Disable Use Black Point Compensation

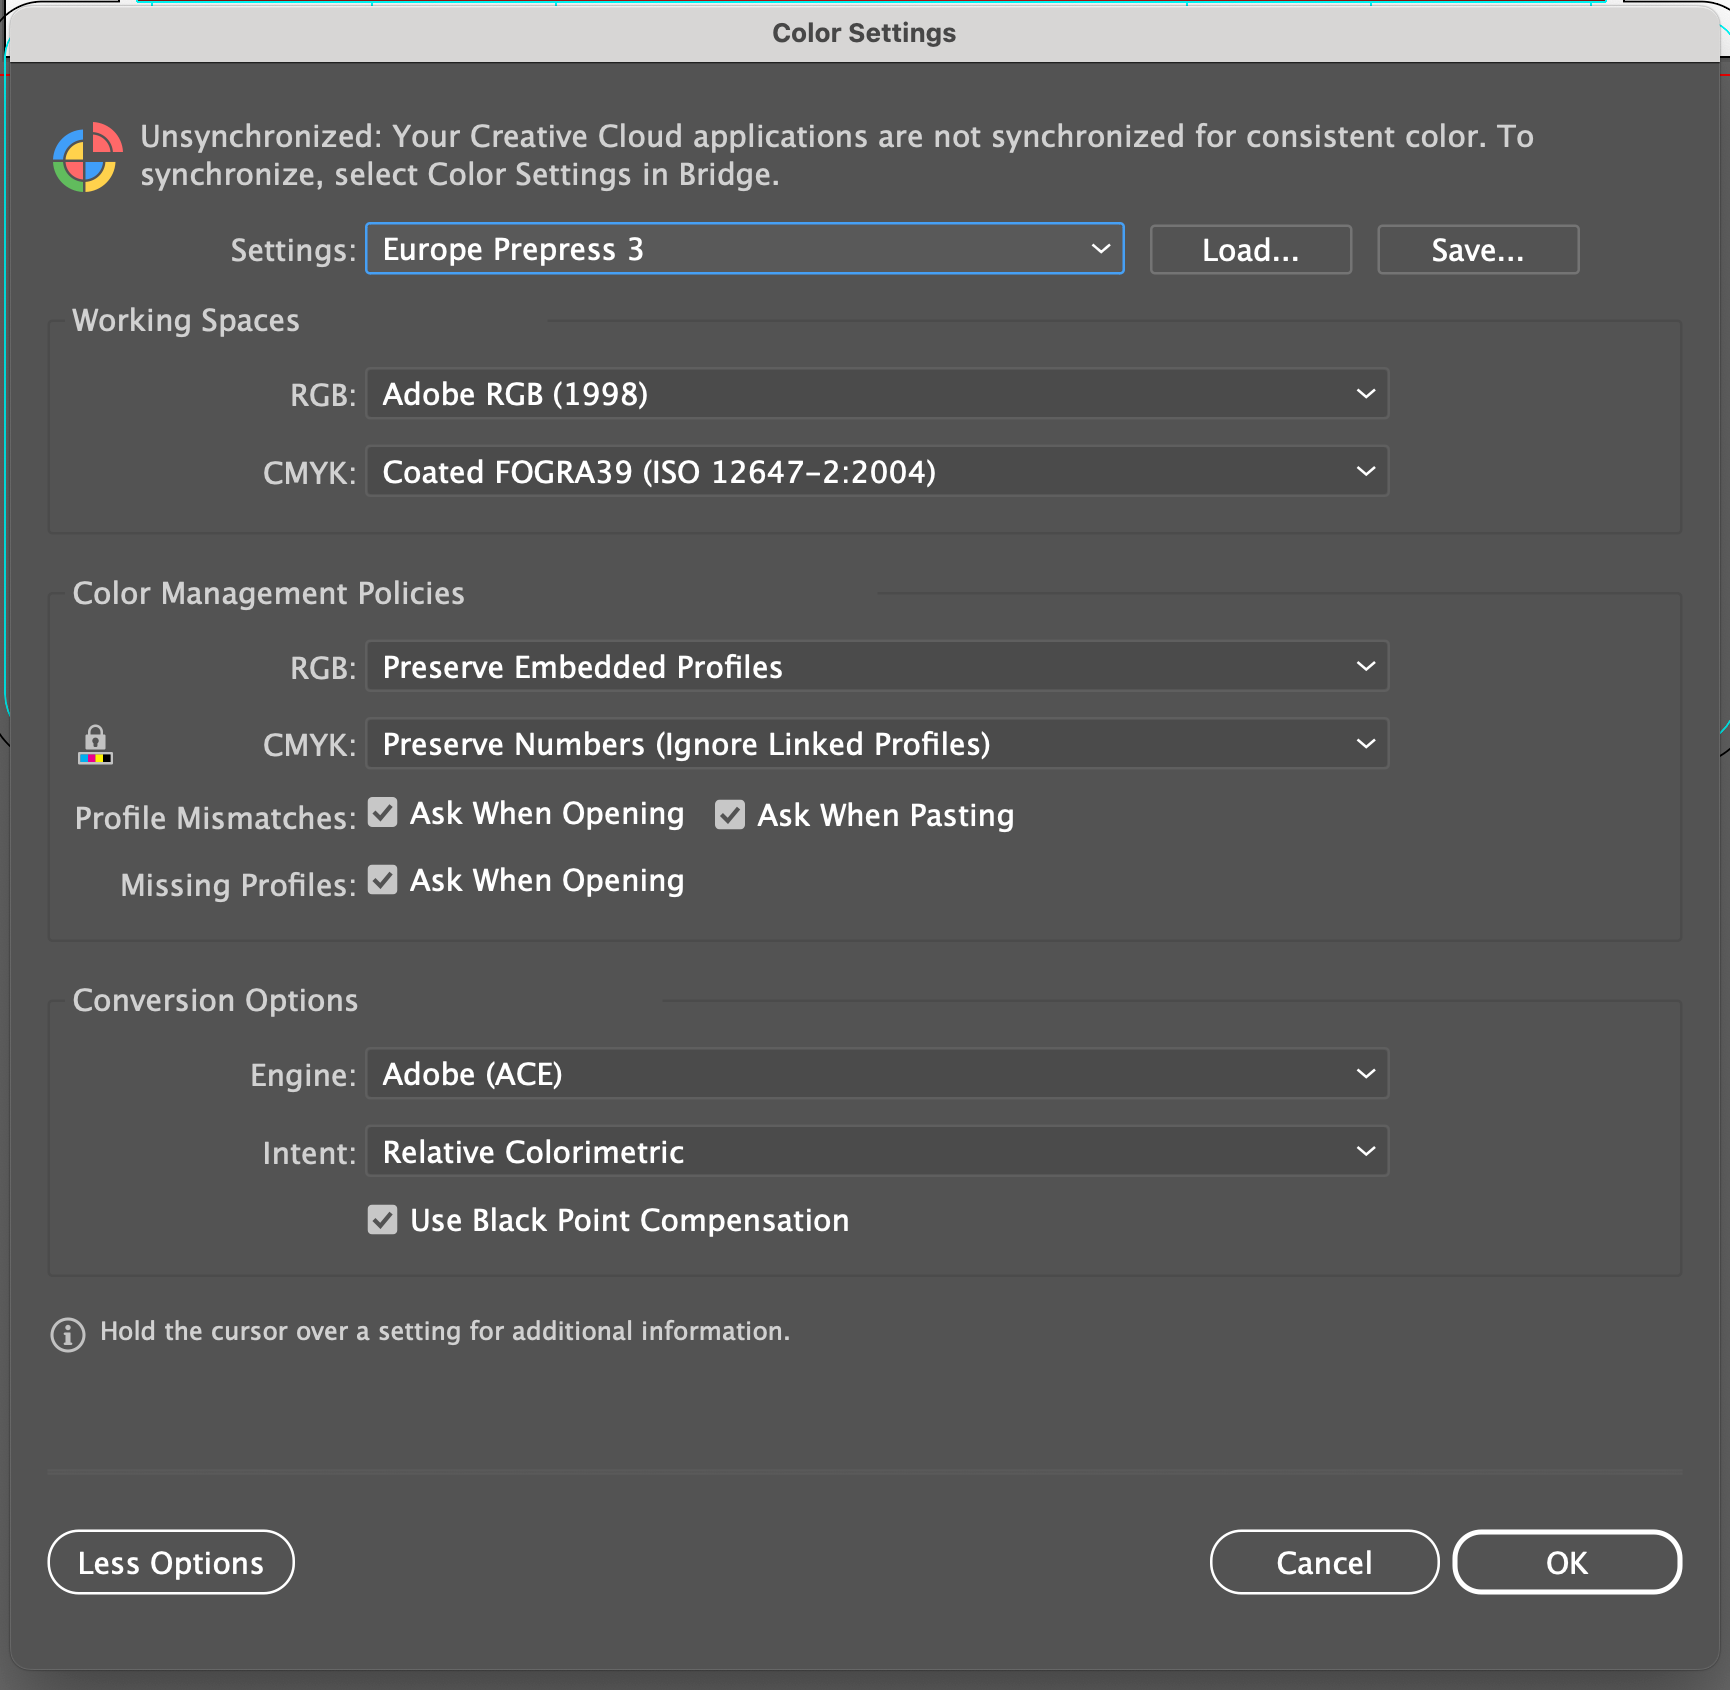click(x=382, y=1219)
